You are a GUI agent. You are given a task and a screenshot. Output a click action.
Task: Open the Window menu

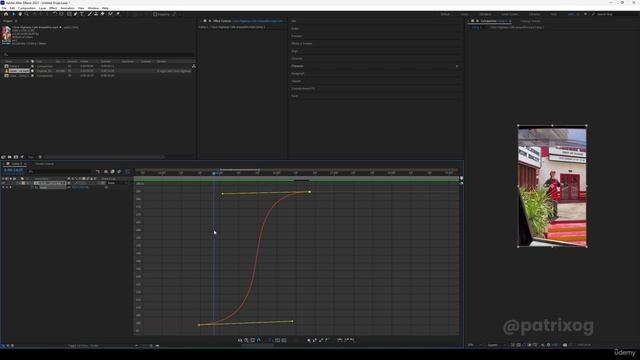point(93,8)
